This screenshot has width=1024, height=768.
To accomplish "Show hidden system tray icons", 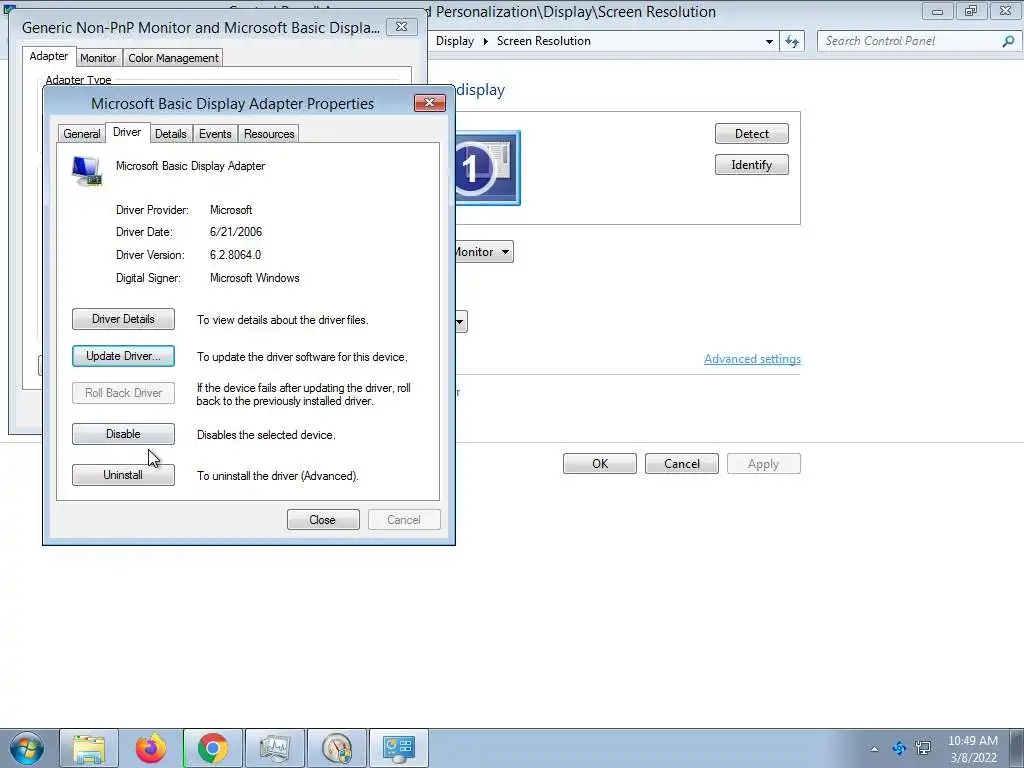I will coord(874,749).
